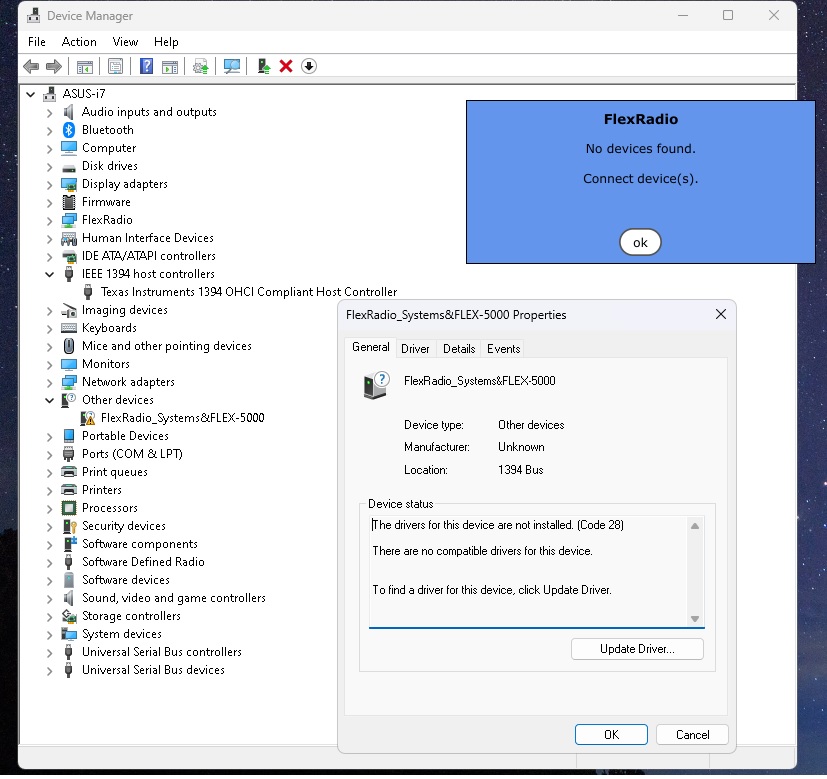Viewport: 827px width, 779px height.
Task: Click the Update Driver... button
Action: click(x=637, y=649)
